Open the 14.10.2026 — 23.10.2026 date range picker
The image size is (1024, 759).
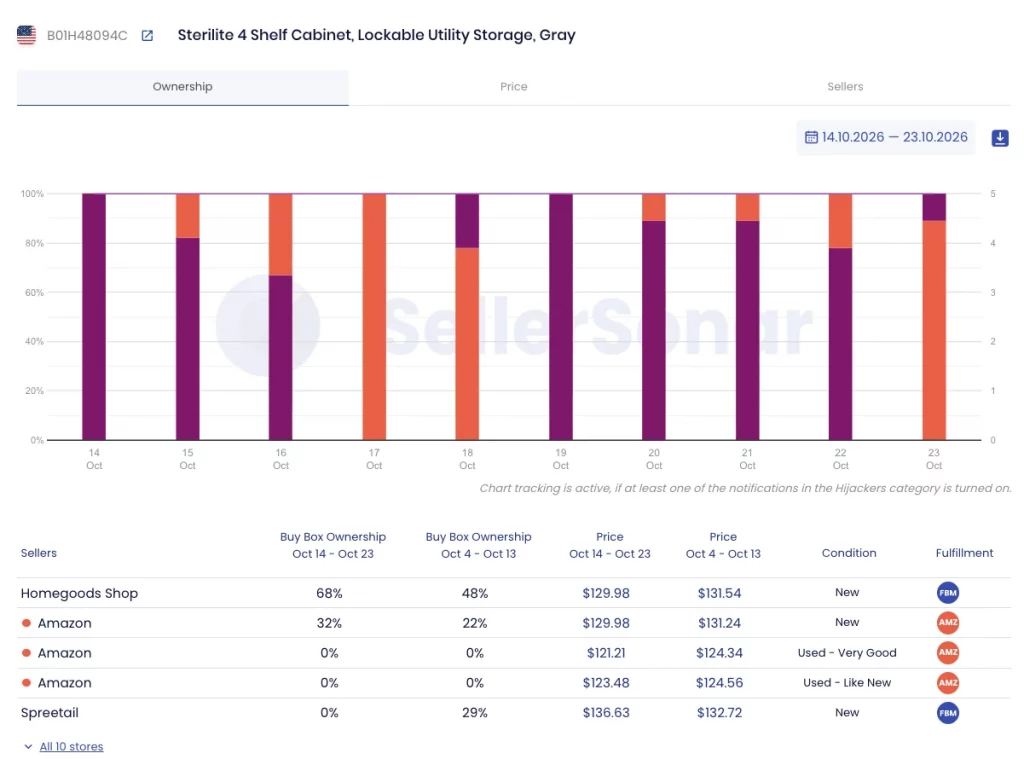coord(886,137)
